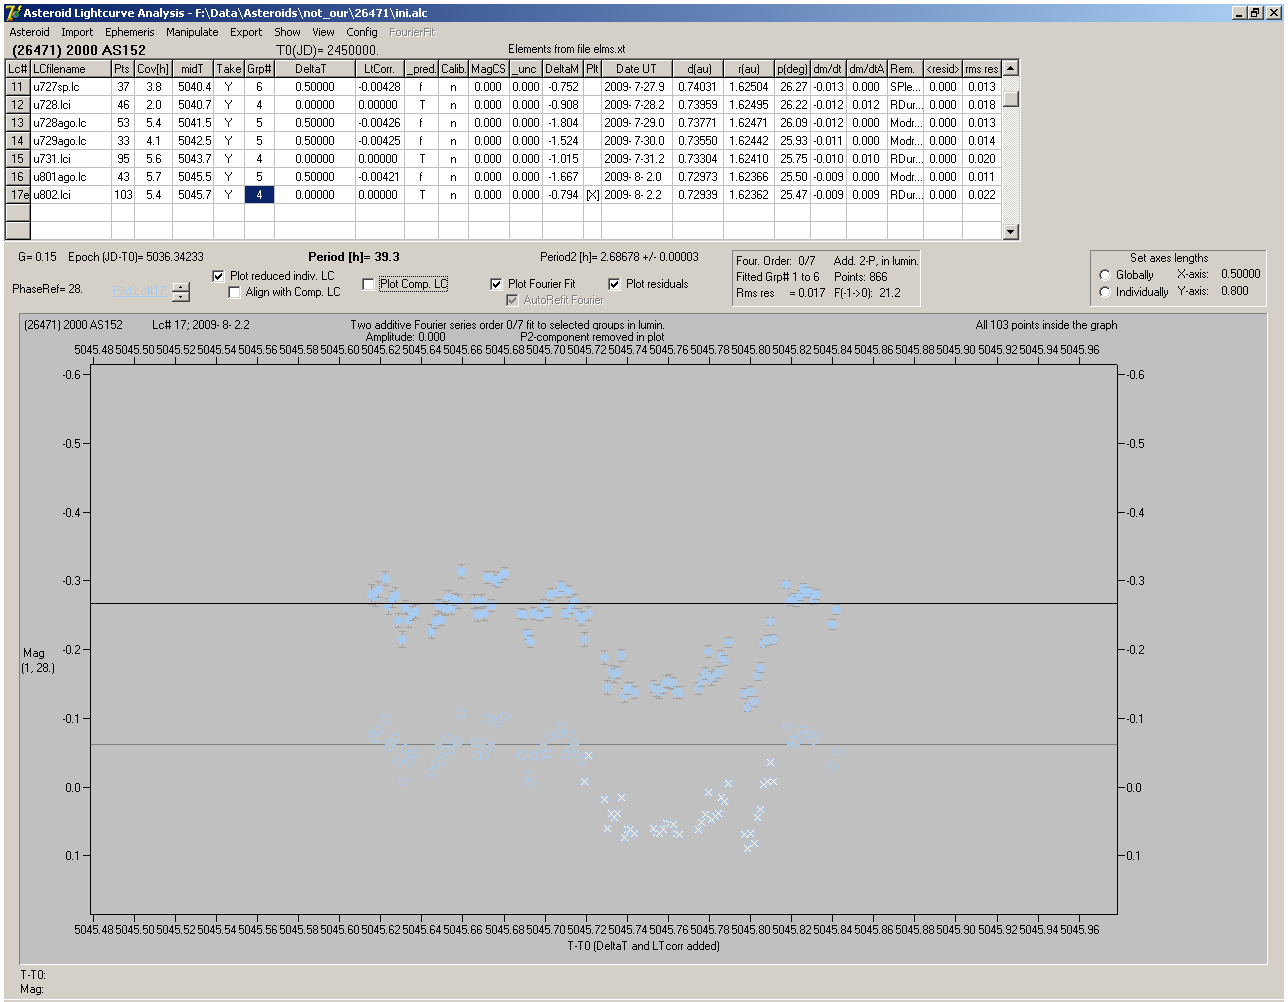
Task: Select row 14 u729ago.lc
Action: tap(502, 141)
